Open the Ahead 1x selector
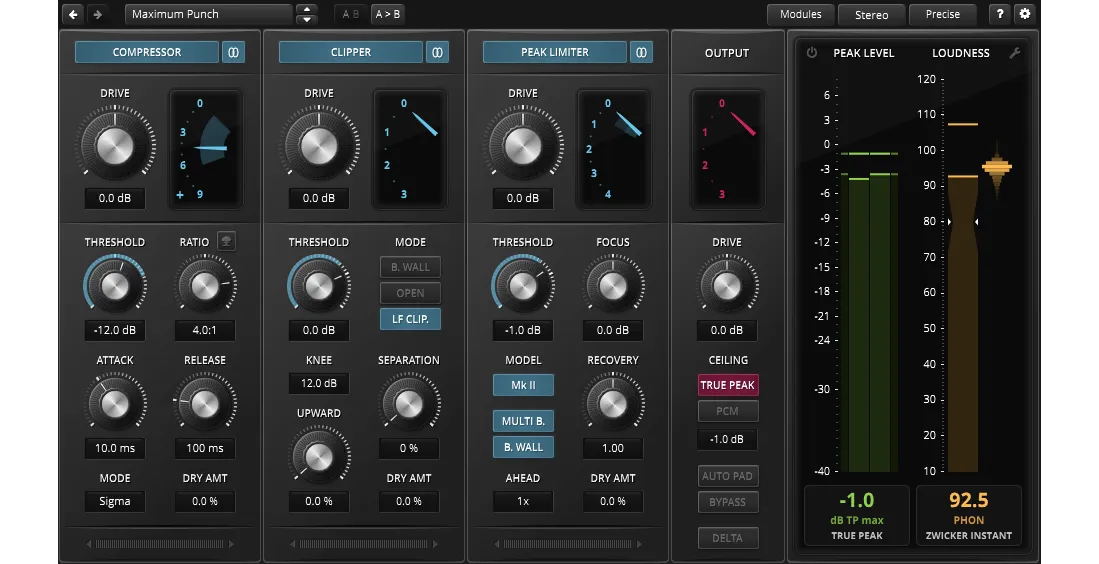Screen dimensions: 1099x564 pyautogui.click(x=523, y=501)
